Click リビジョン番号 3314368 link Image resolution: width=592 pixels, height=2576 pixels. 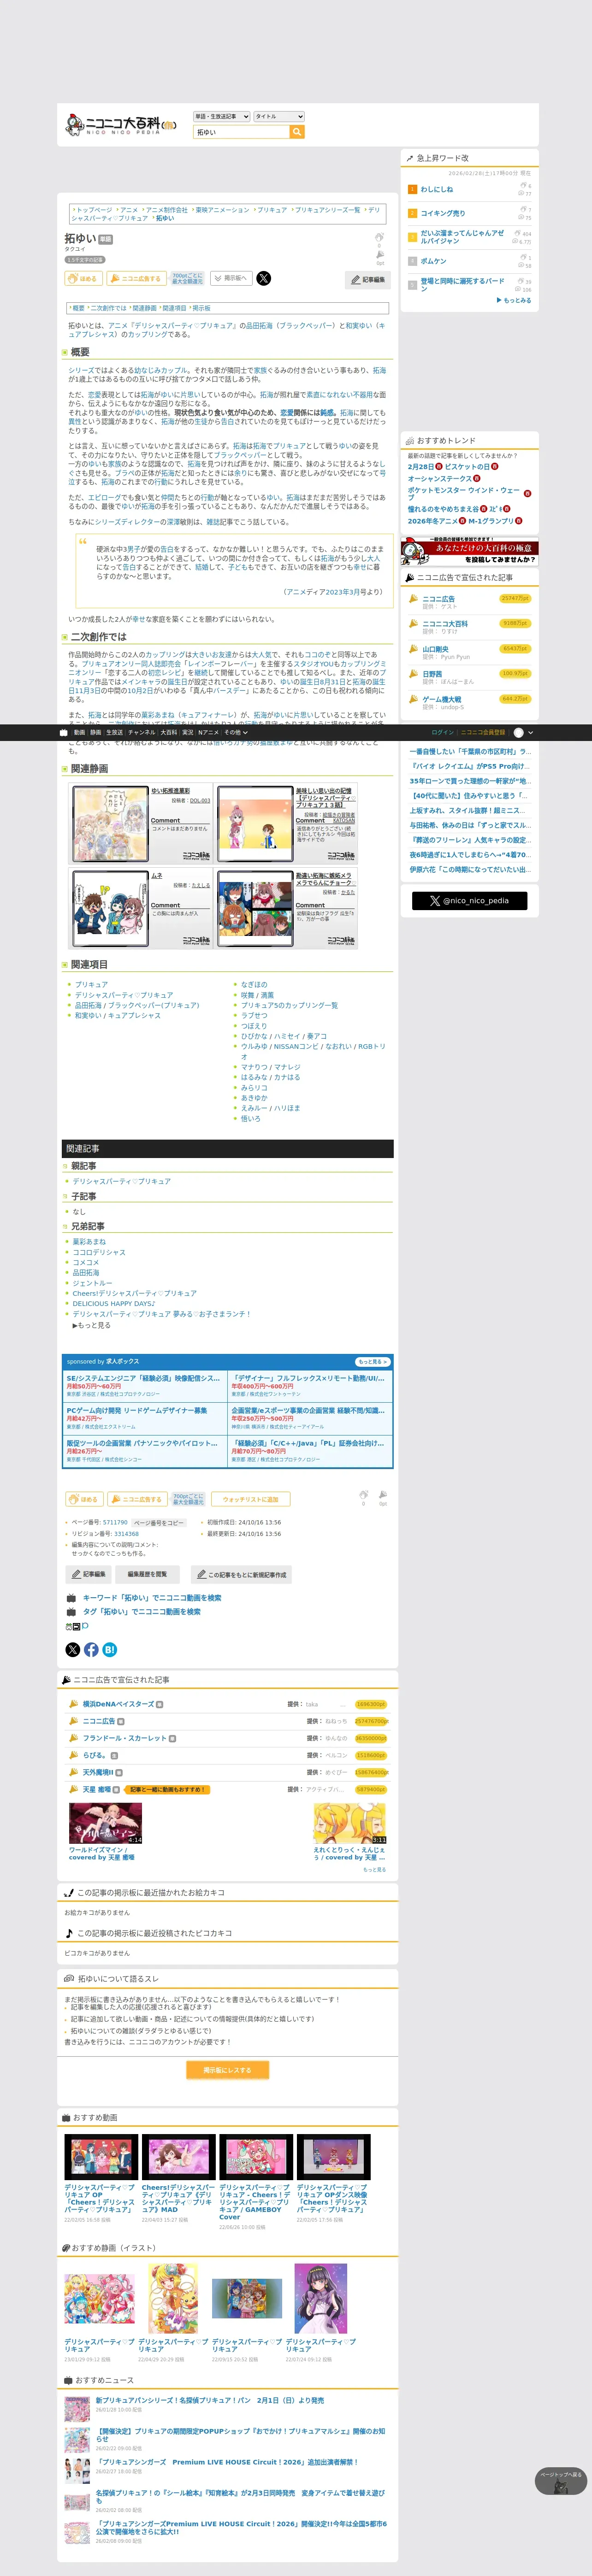(x=126, y=1534)
